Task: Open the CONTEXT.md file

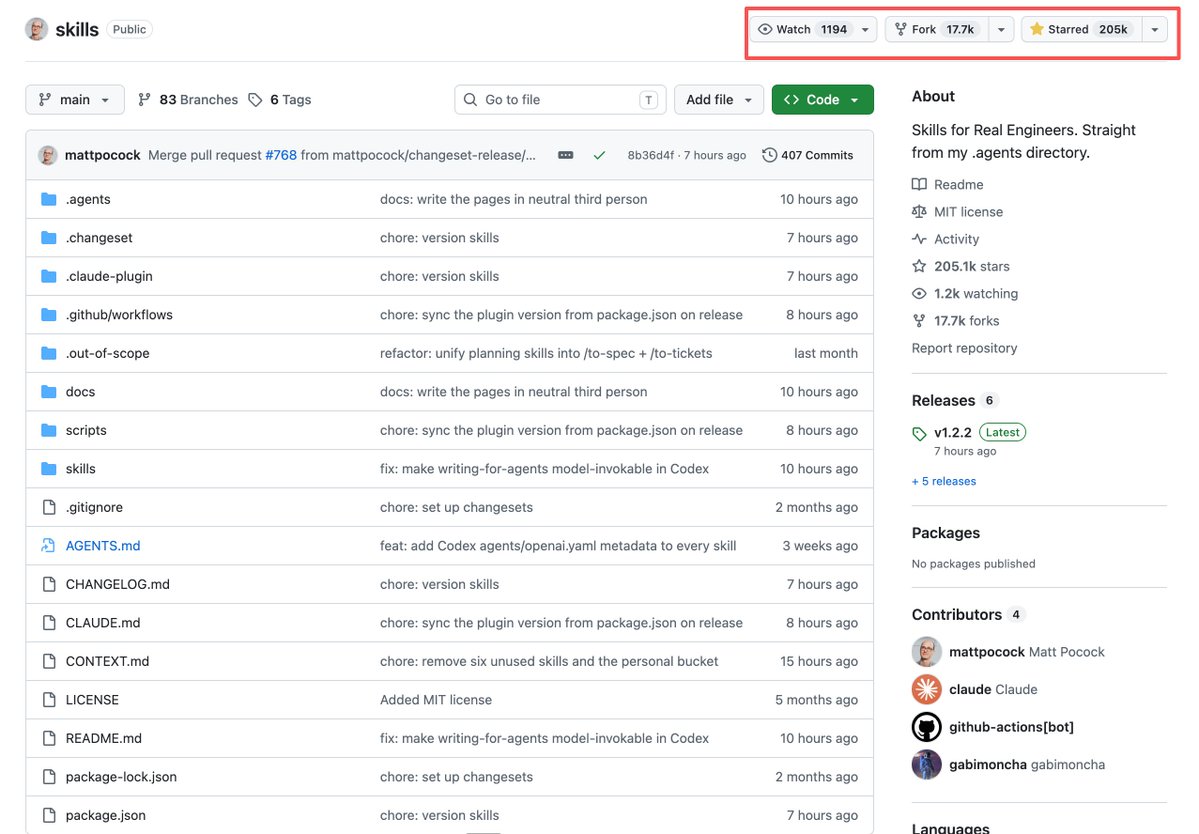Action: [x=108, y=661]
